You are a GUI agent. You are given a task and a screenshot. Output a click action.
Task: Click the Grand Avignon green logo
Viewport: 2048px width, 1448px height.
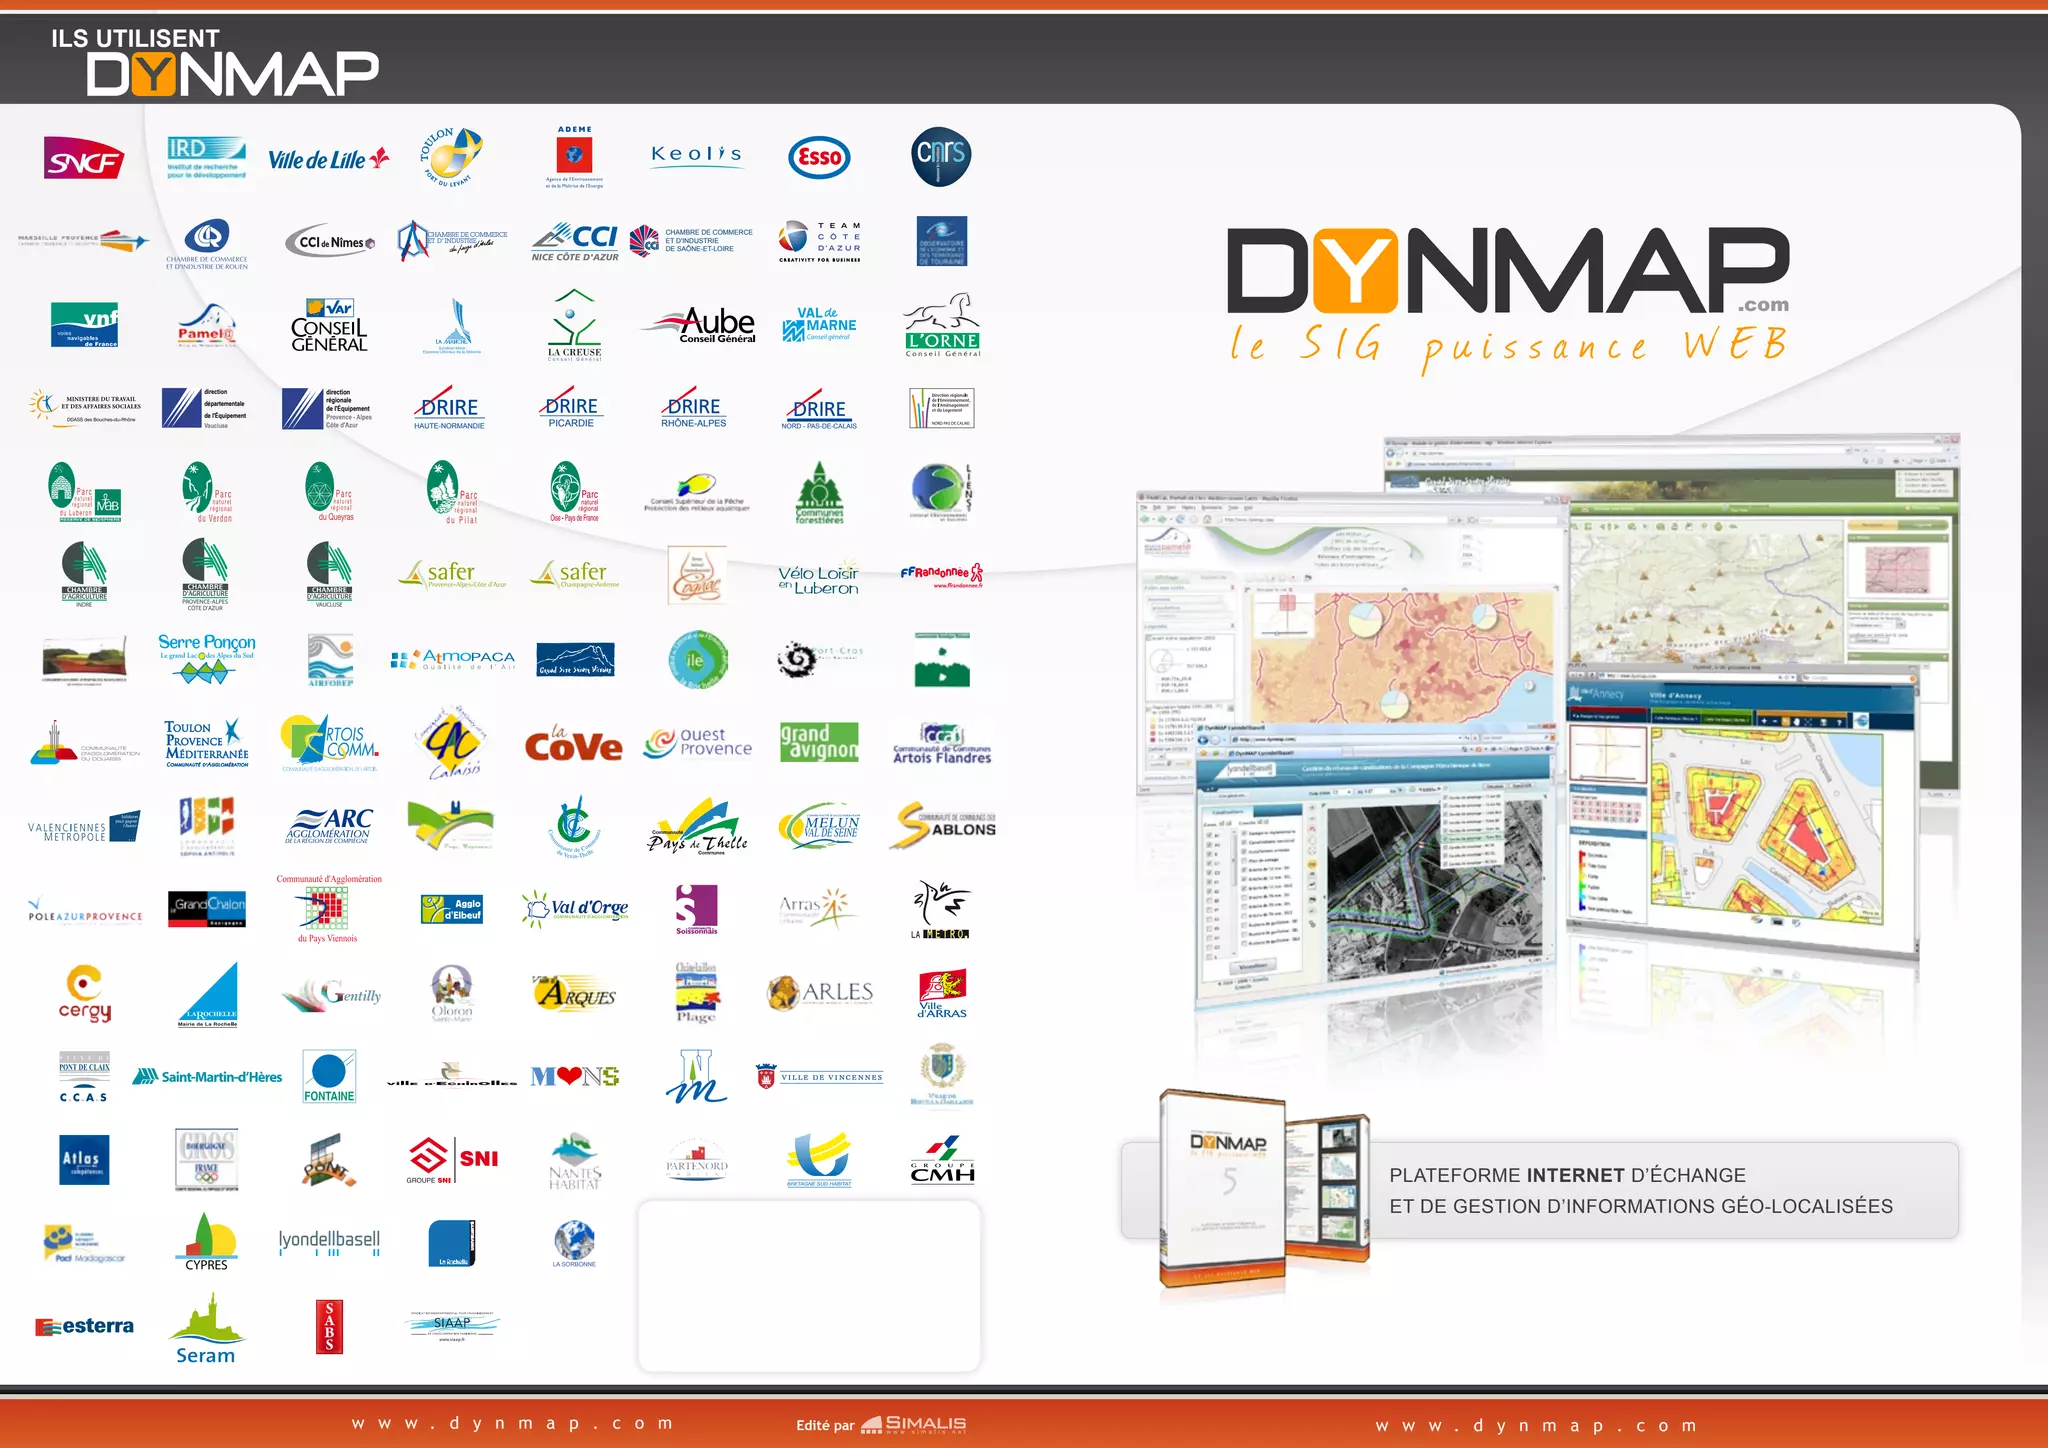pyautogui.click(x=819, y=742)
